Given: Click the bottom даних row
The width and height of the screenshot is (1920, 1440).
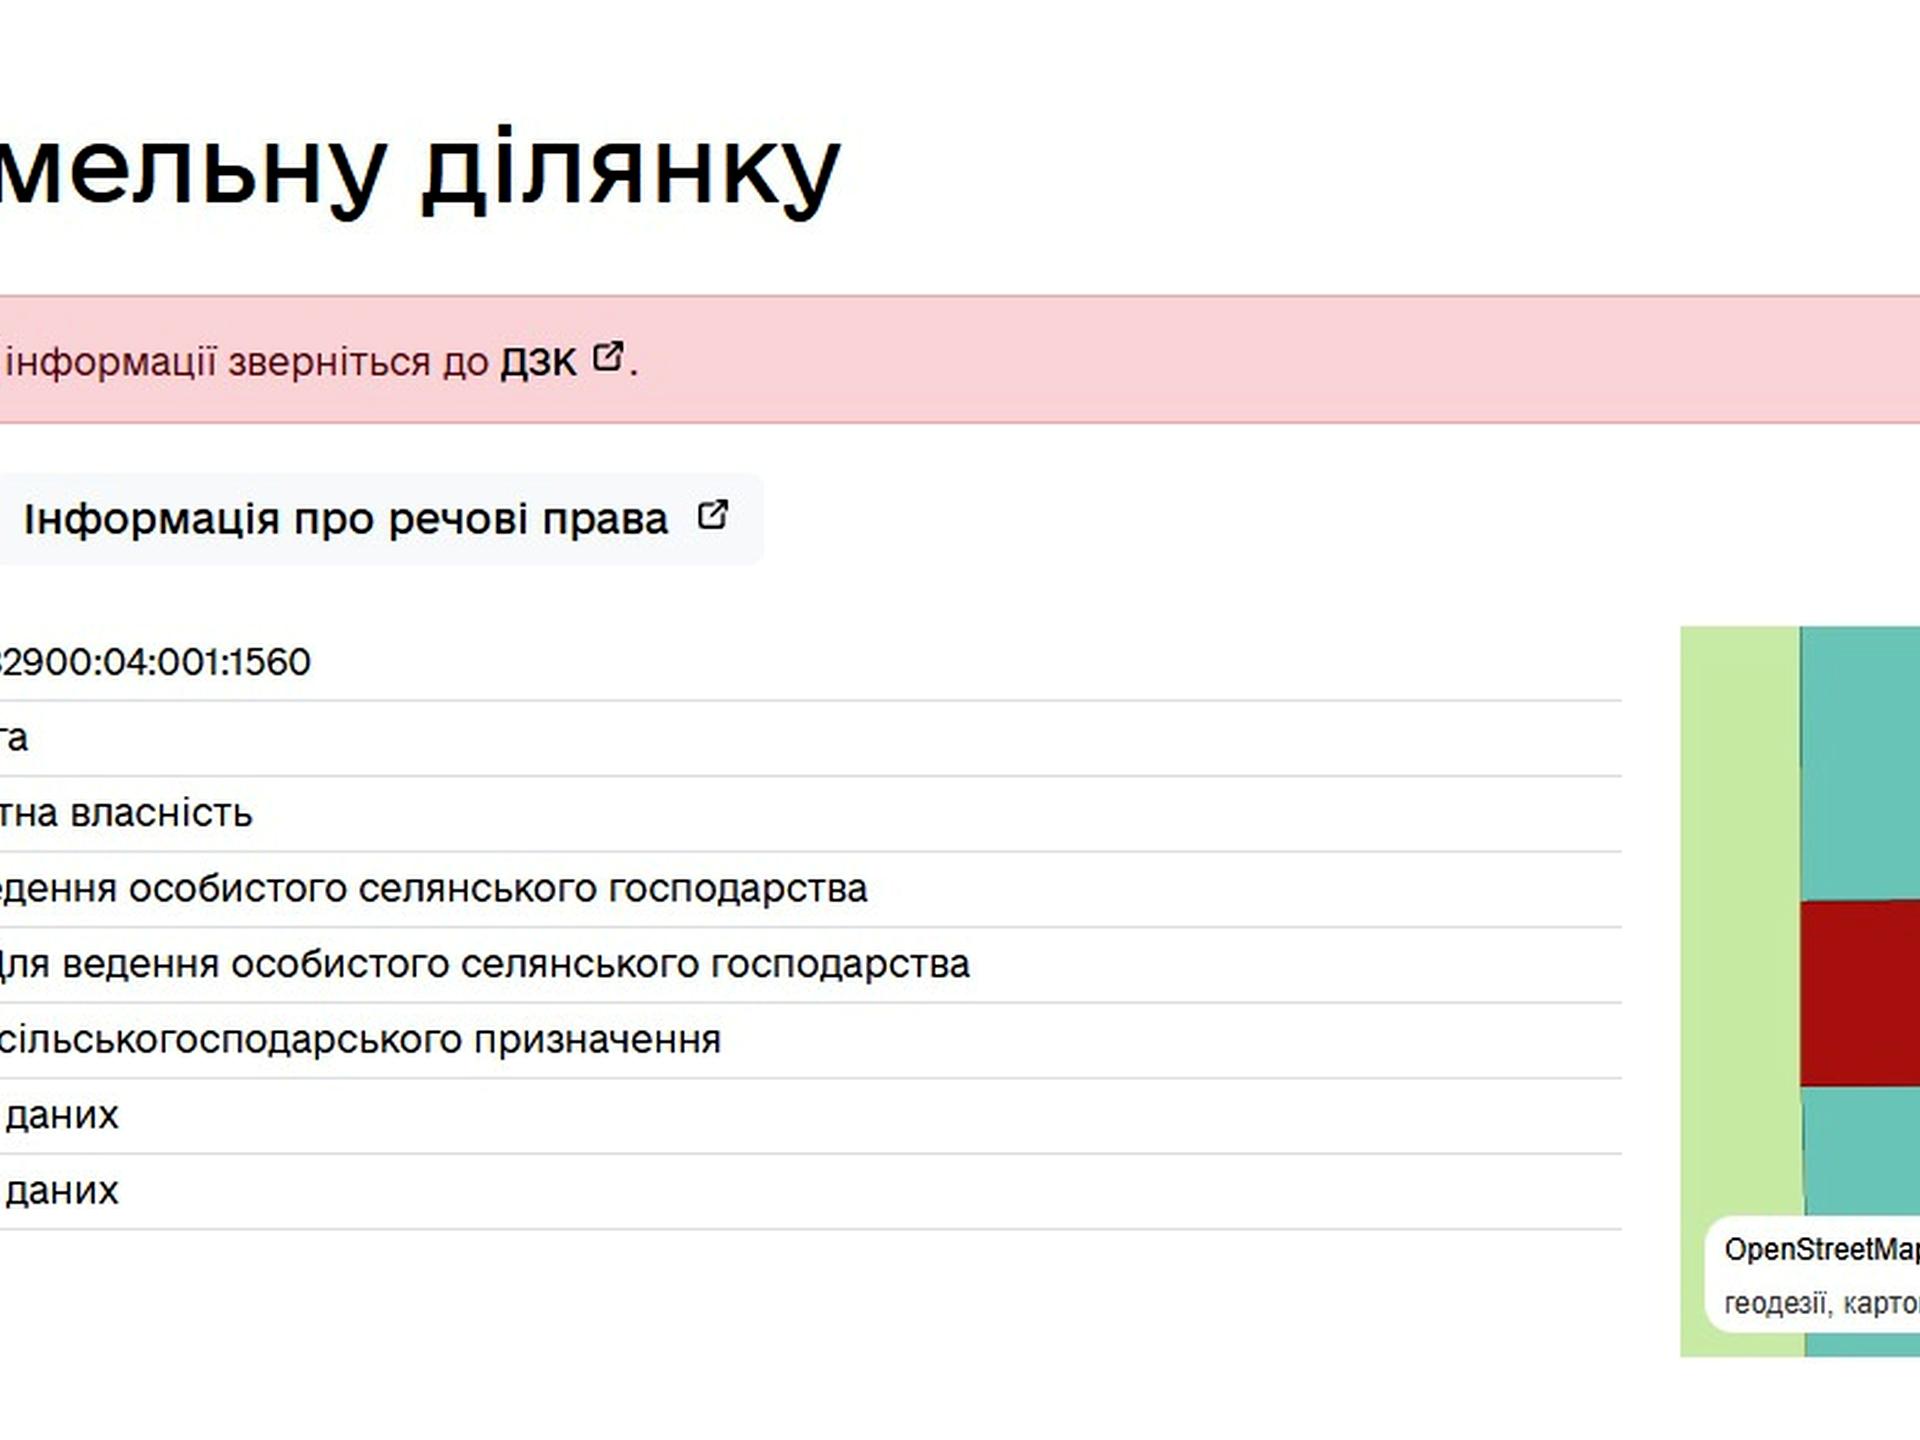Looking at the screenshot, I should (62, 1190).
